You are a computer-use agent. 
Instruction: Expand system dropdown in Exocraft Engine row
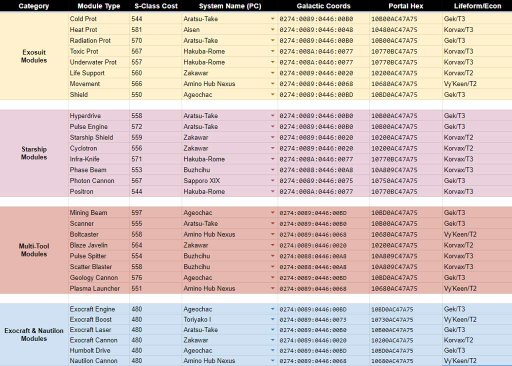pyautogui.click(x=273, y=309)
